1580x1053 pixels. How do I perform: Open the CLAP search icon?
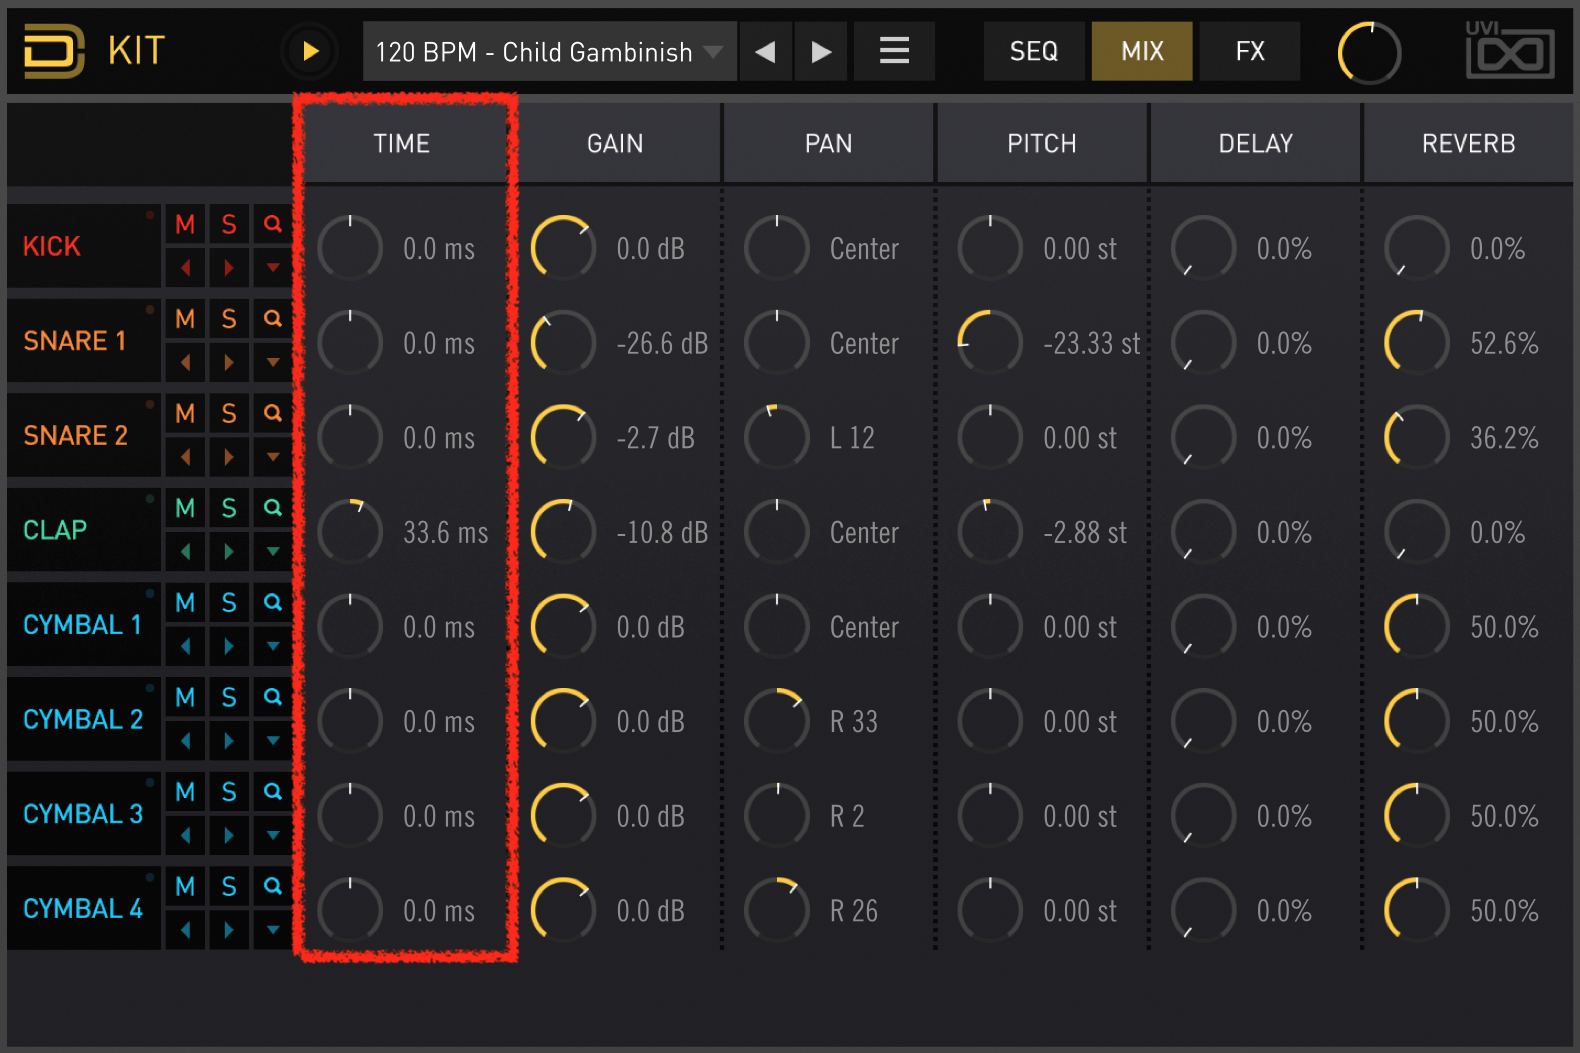(x=272, y=508)
